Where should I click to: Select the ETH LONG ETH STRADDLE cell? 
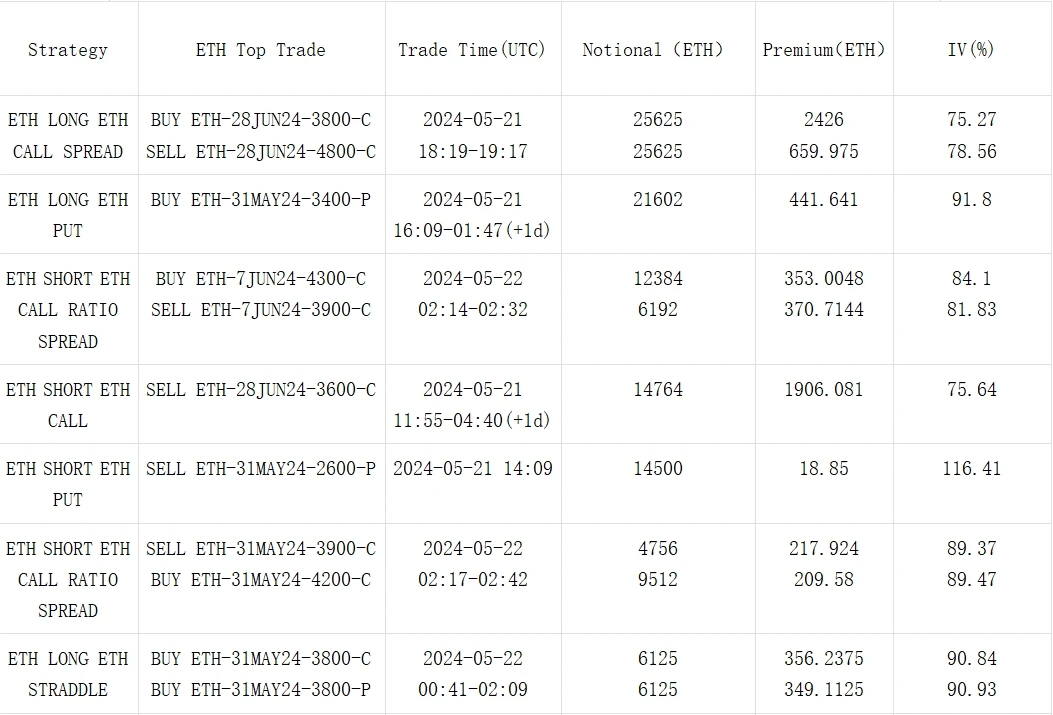tap(68, 674)
